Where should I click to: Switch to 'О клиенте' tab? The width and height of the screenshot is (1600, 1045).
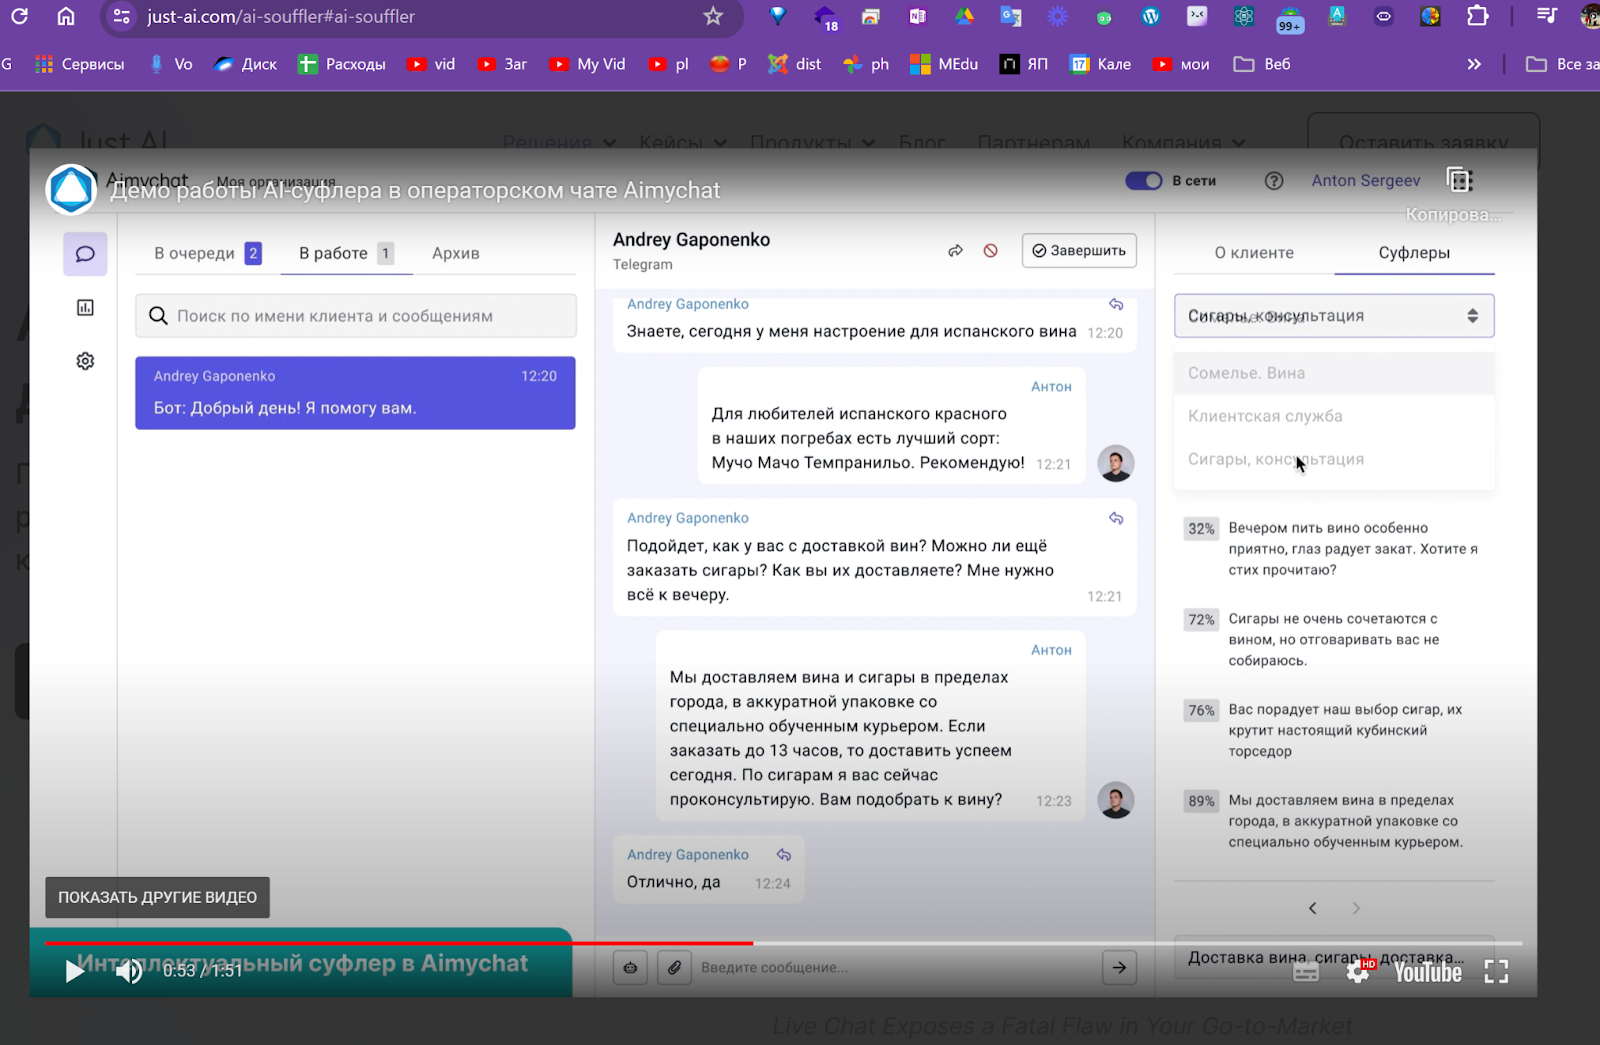pos(1254,253)
